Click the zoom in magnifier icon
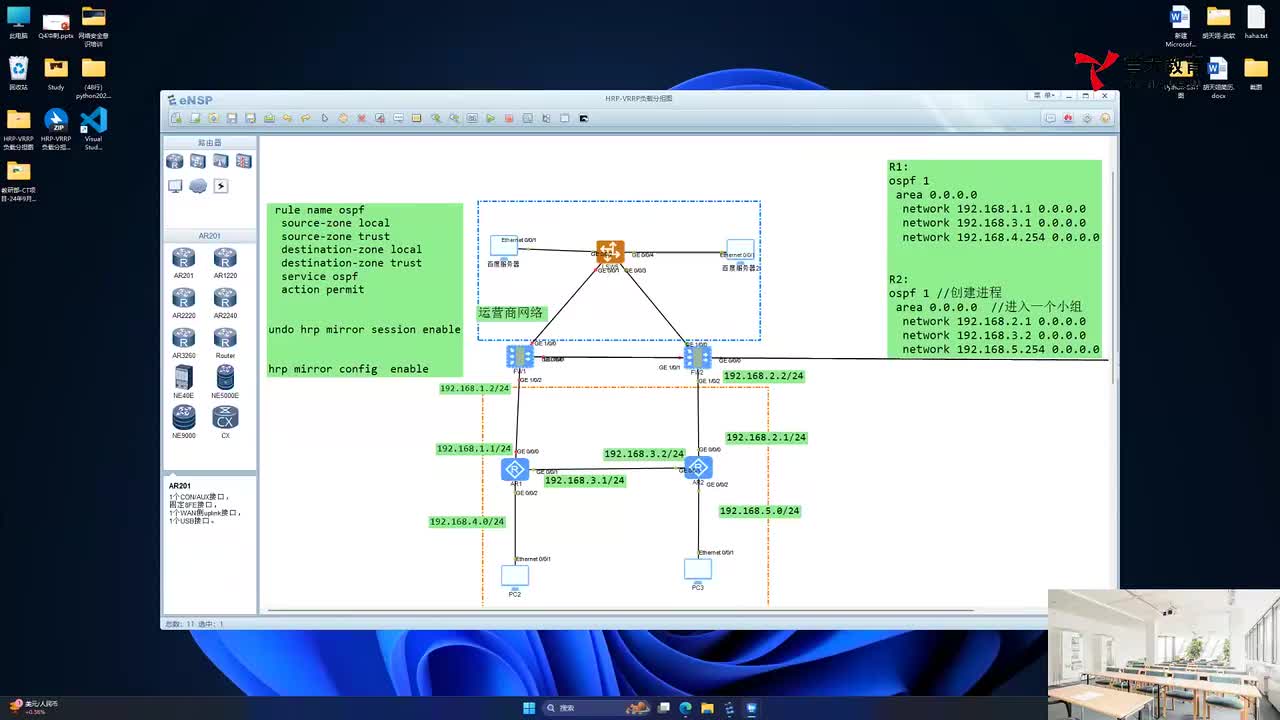 pyautogui.click(x=436, y=118)
